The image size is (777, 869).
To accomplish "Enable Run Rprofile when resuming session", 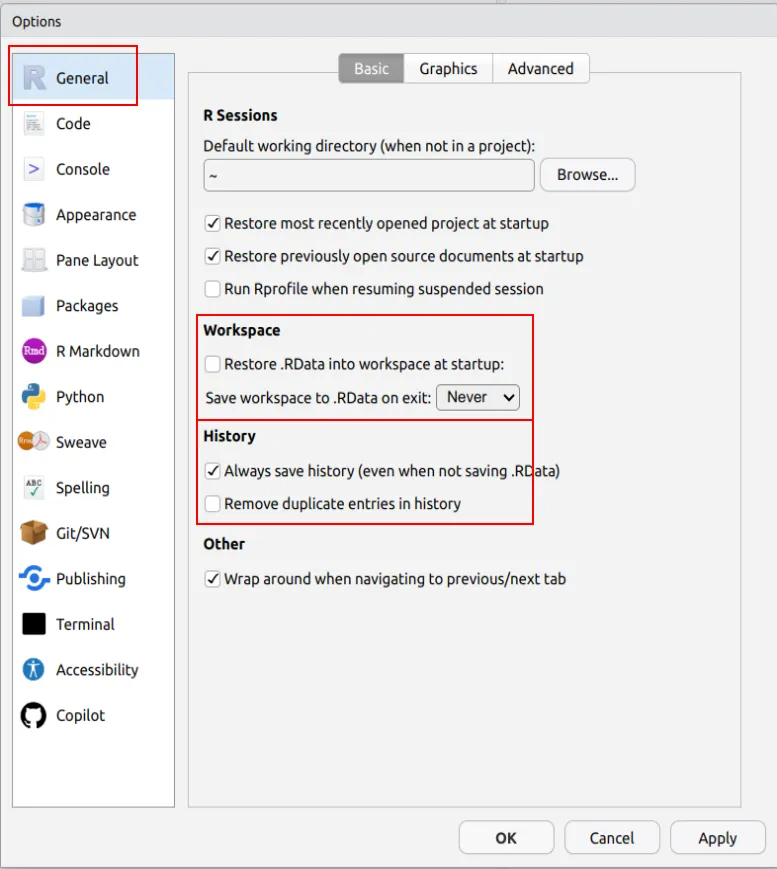I will (212, 289).
